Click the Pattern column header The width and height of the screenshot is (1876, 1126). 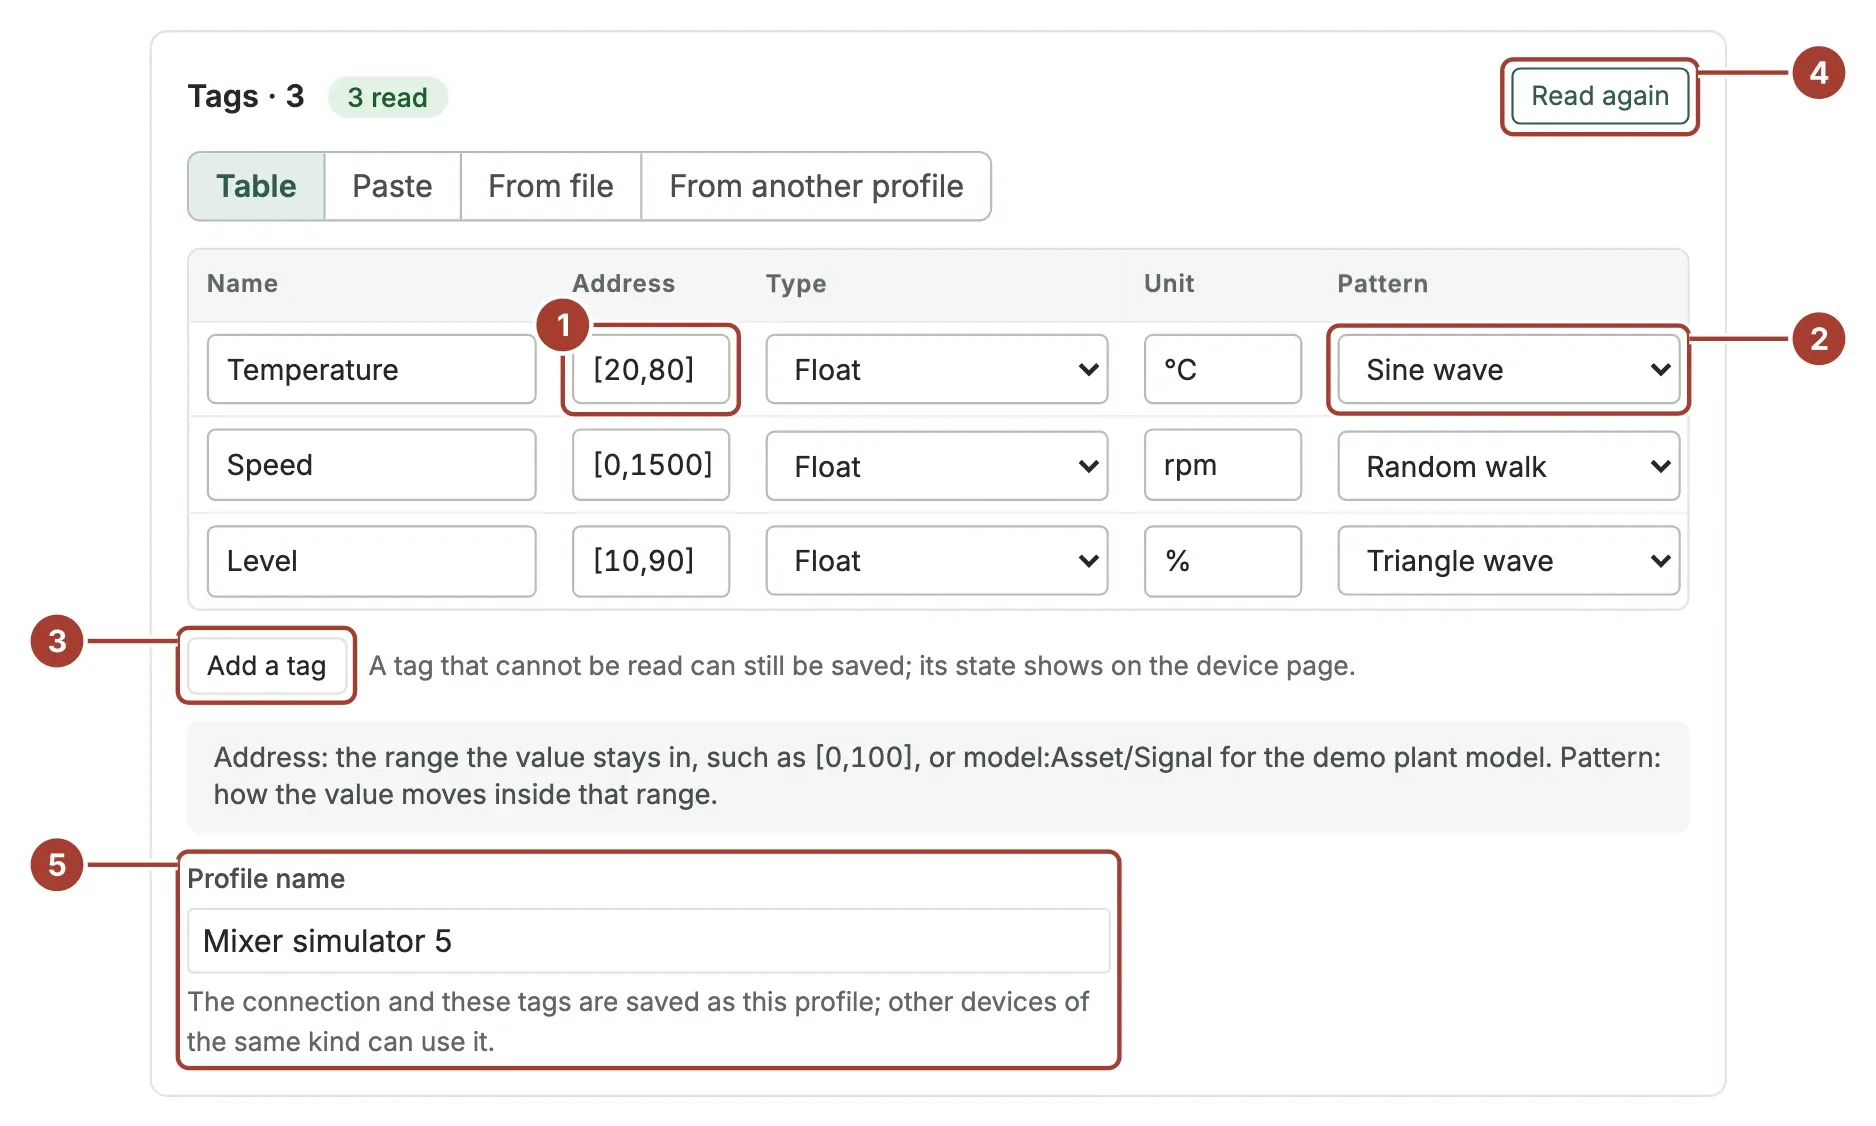[x=1382, y=284]
